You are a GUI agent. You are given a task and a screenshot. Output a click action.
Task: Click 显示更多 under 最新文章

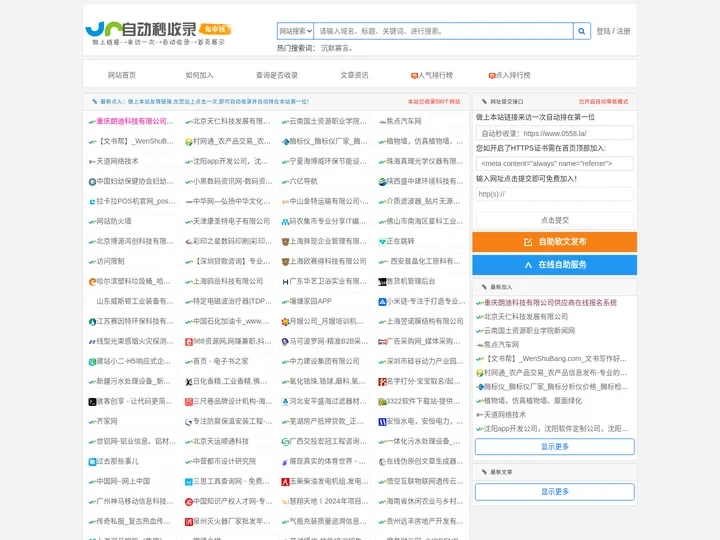555,491
